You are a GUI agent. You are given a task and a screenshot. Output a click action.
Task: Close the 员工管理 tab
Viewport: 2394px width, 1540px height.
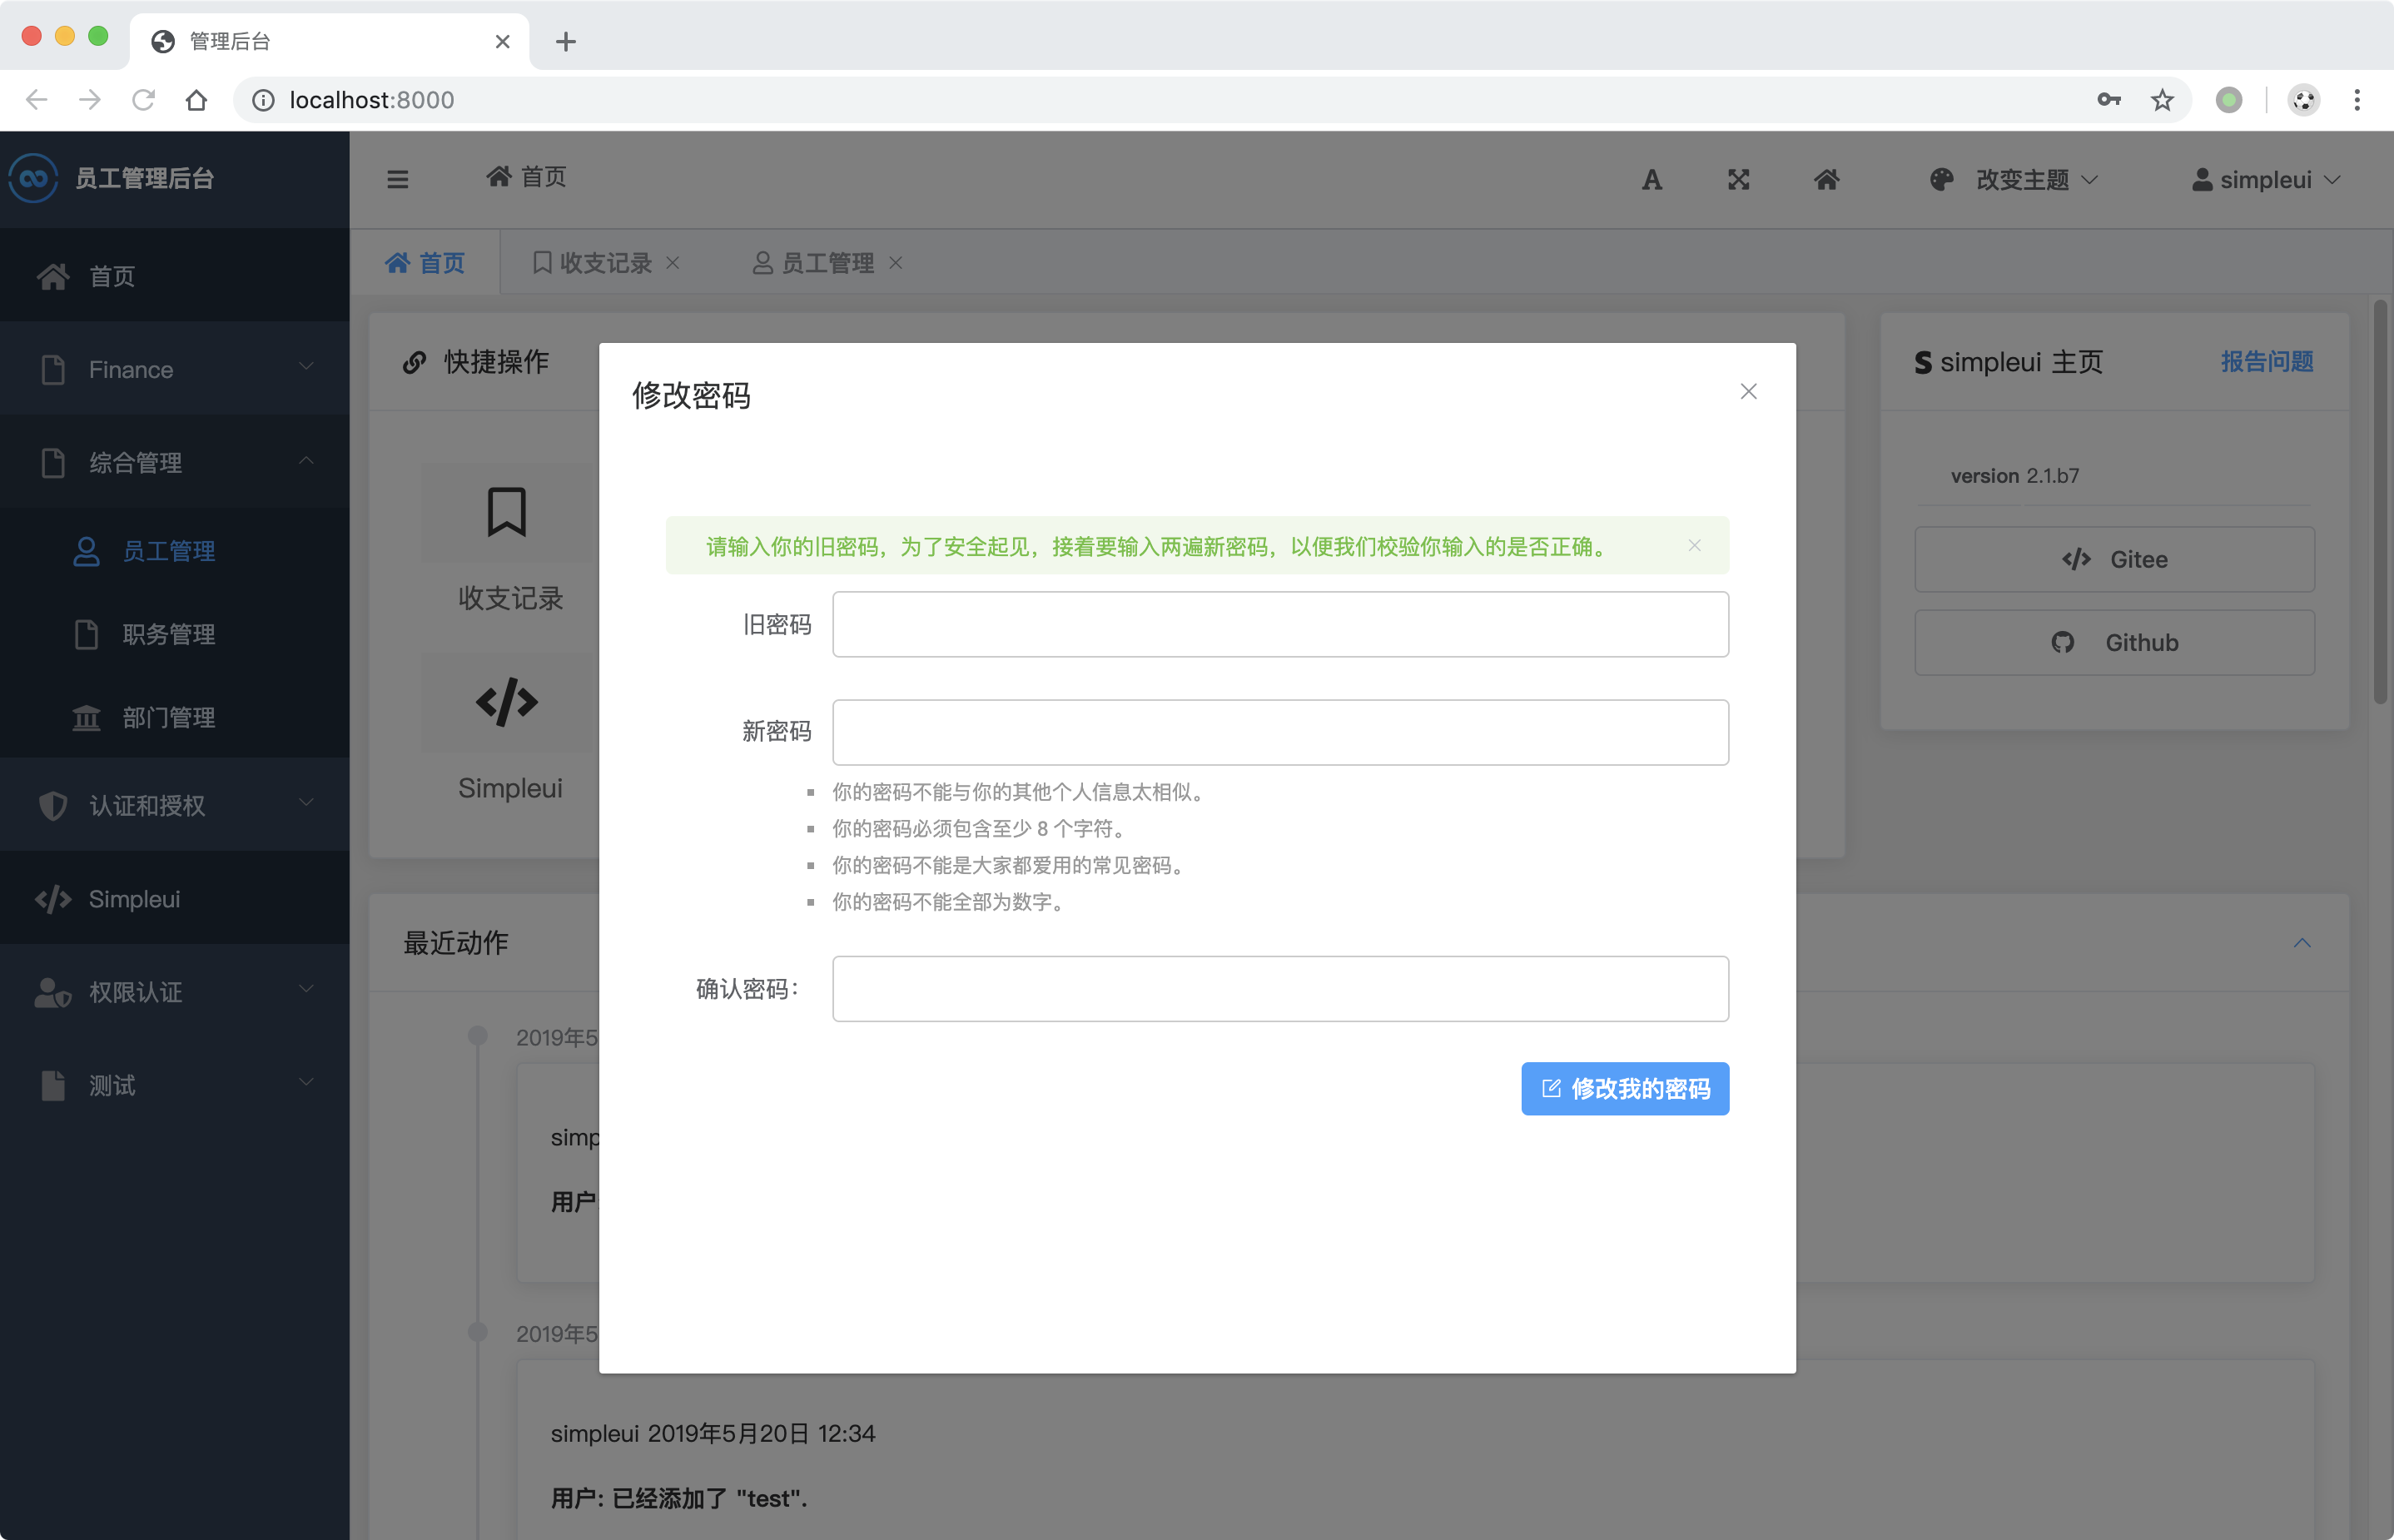coord(896,263)
